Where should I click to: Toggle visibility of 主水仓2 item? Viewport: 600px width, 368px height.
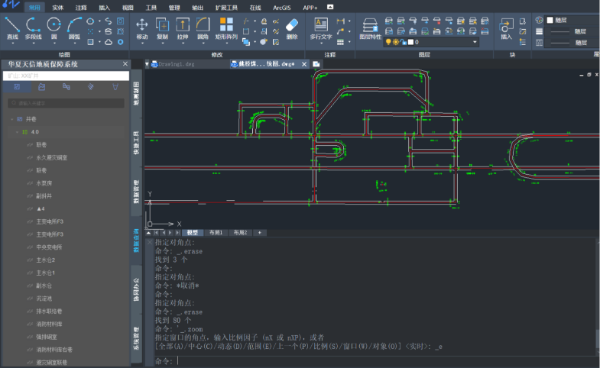click(30, 260)
